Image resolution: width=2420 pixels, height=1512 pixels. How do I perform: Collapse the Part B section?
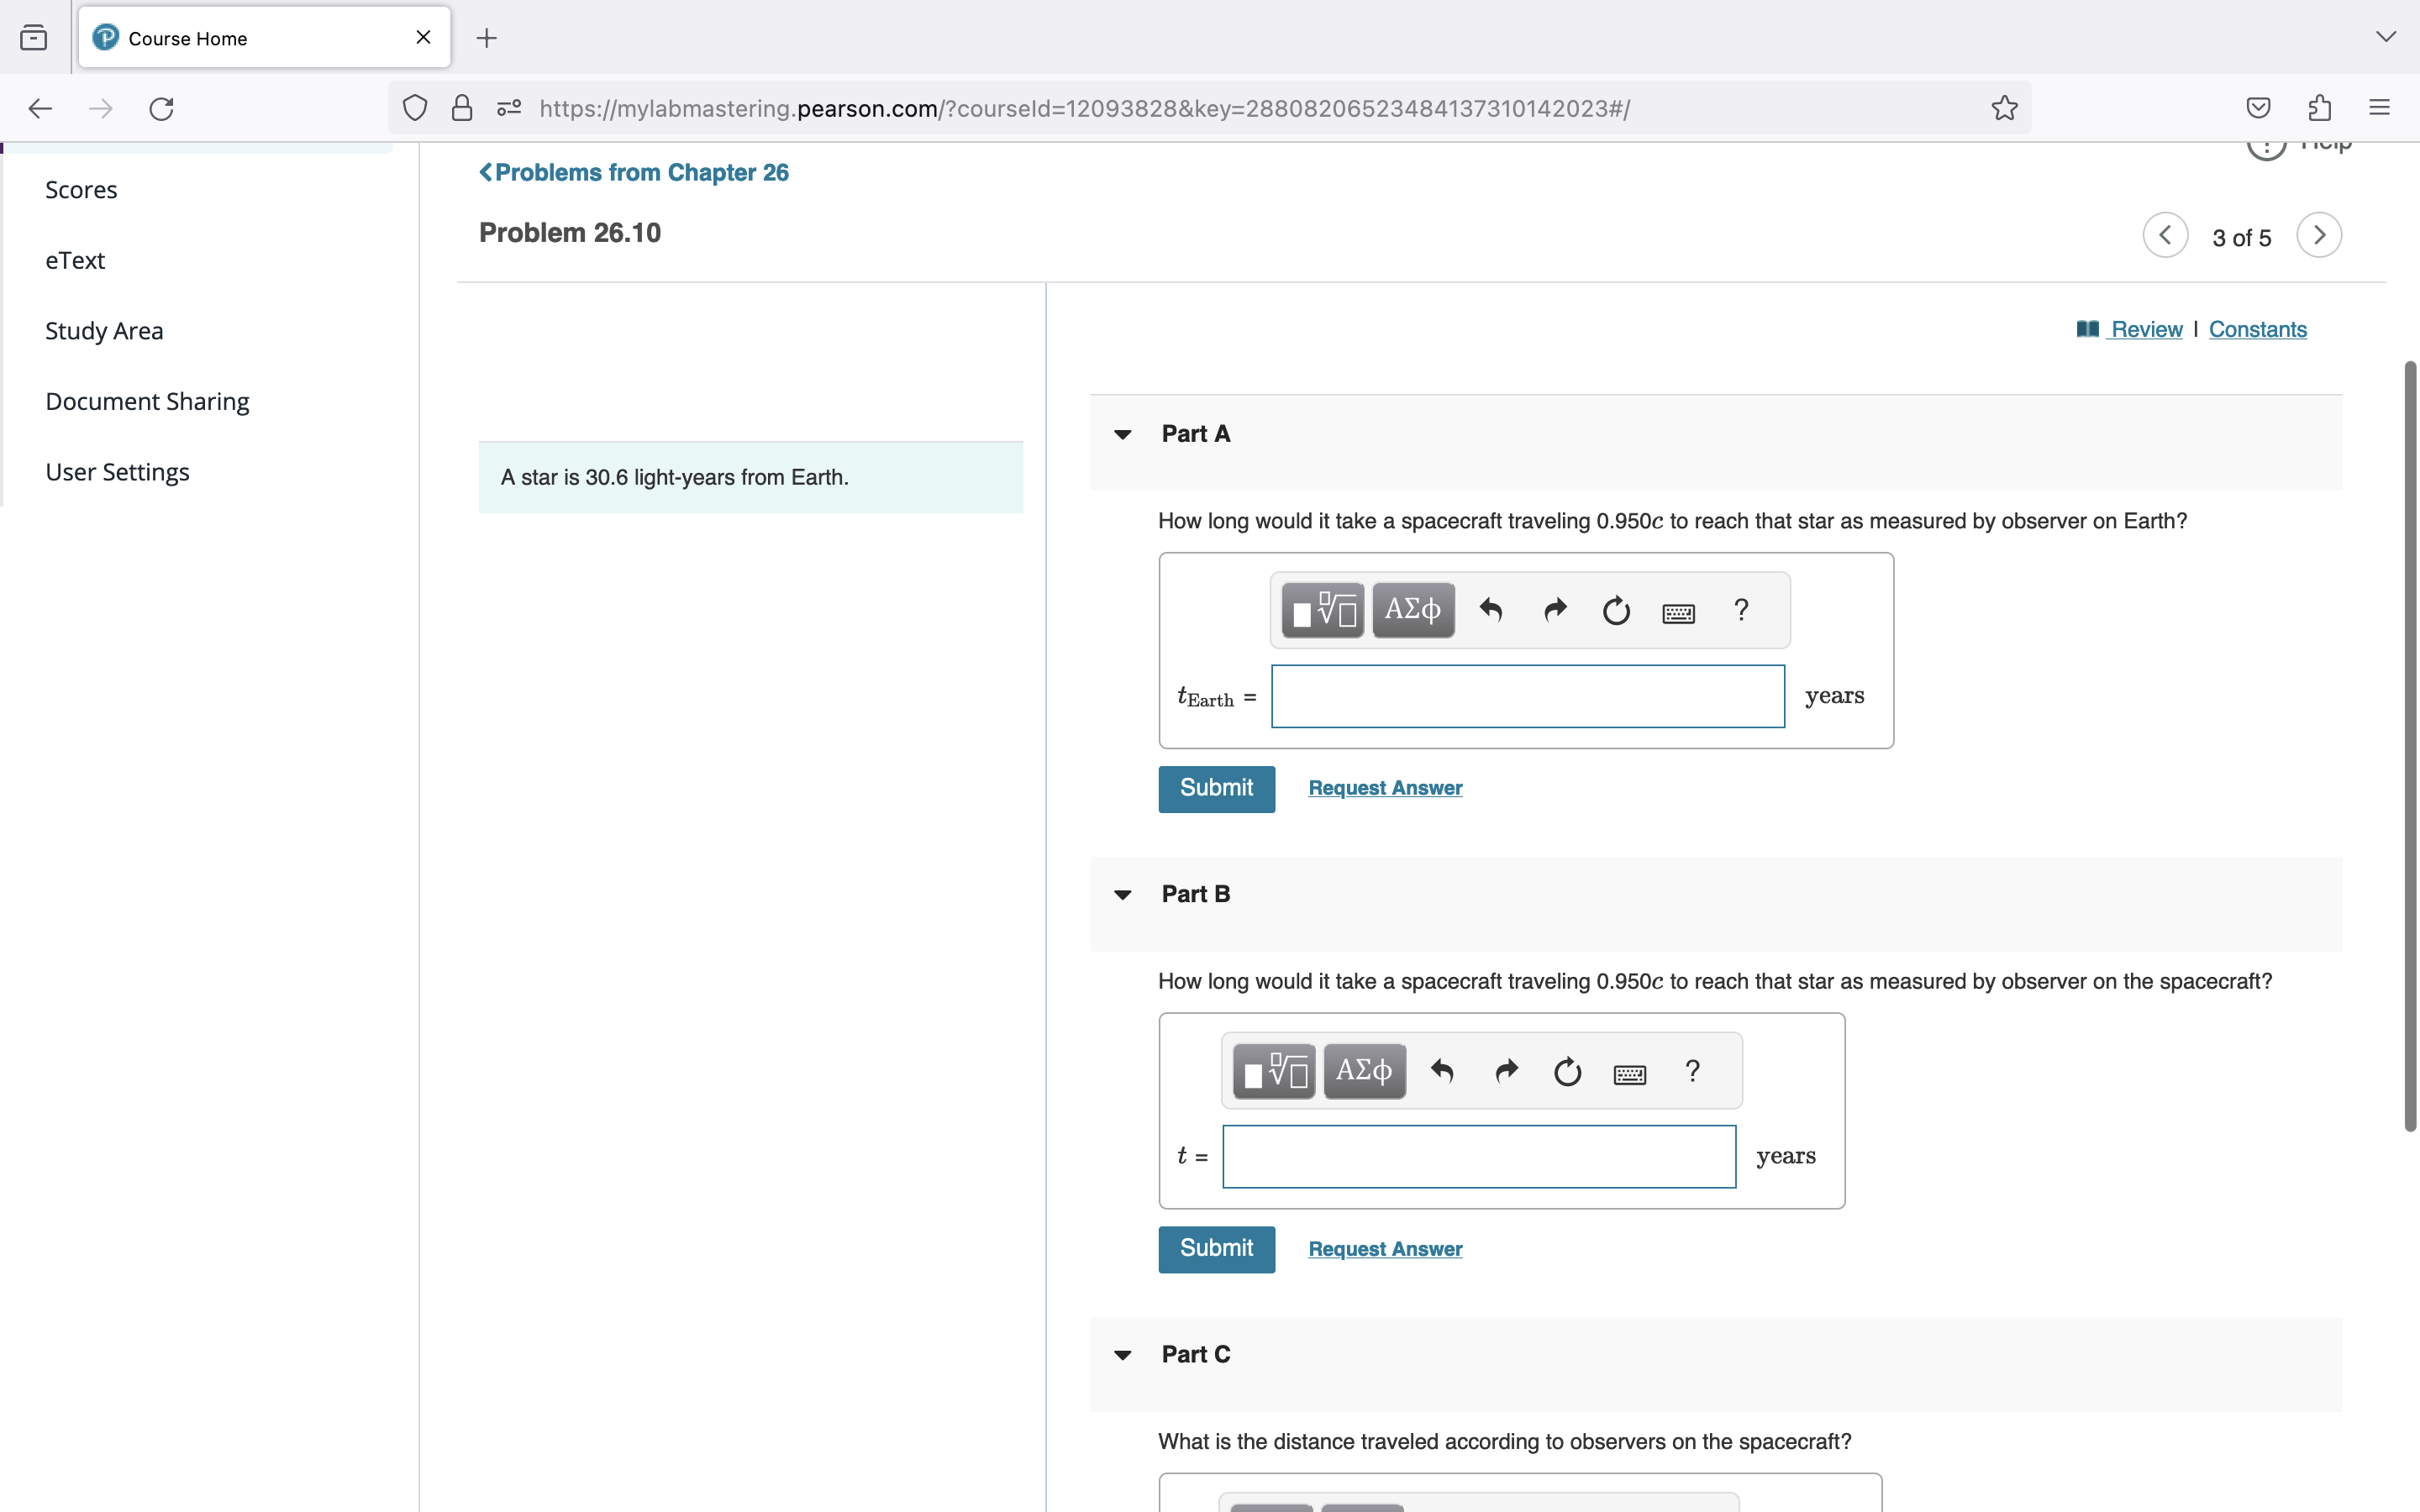point(1122,895)
